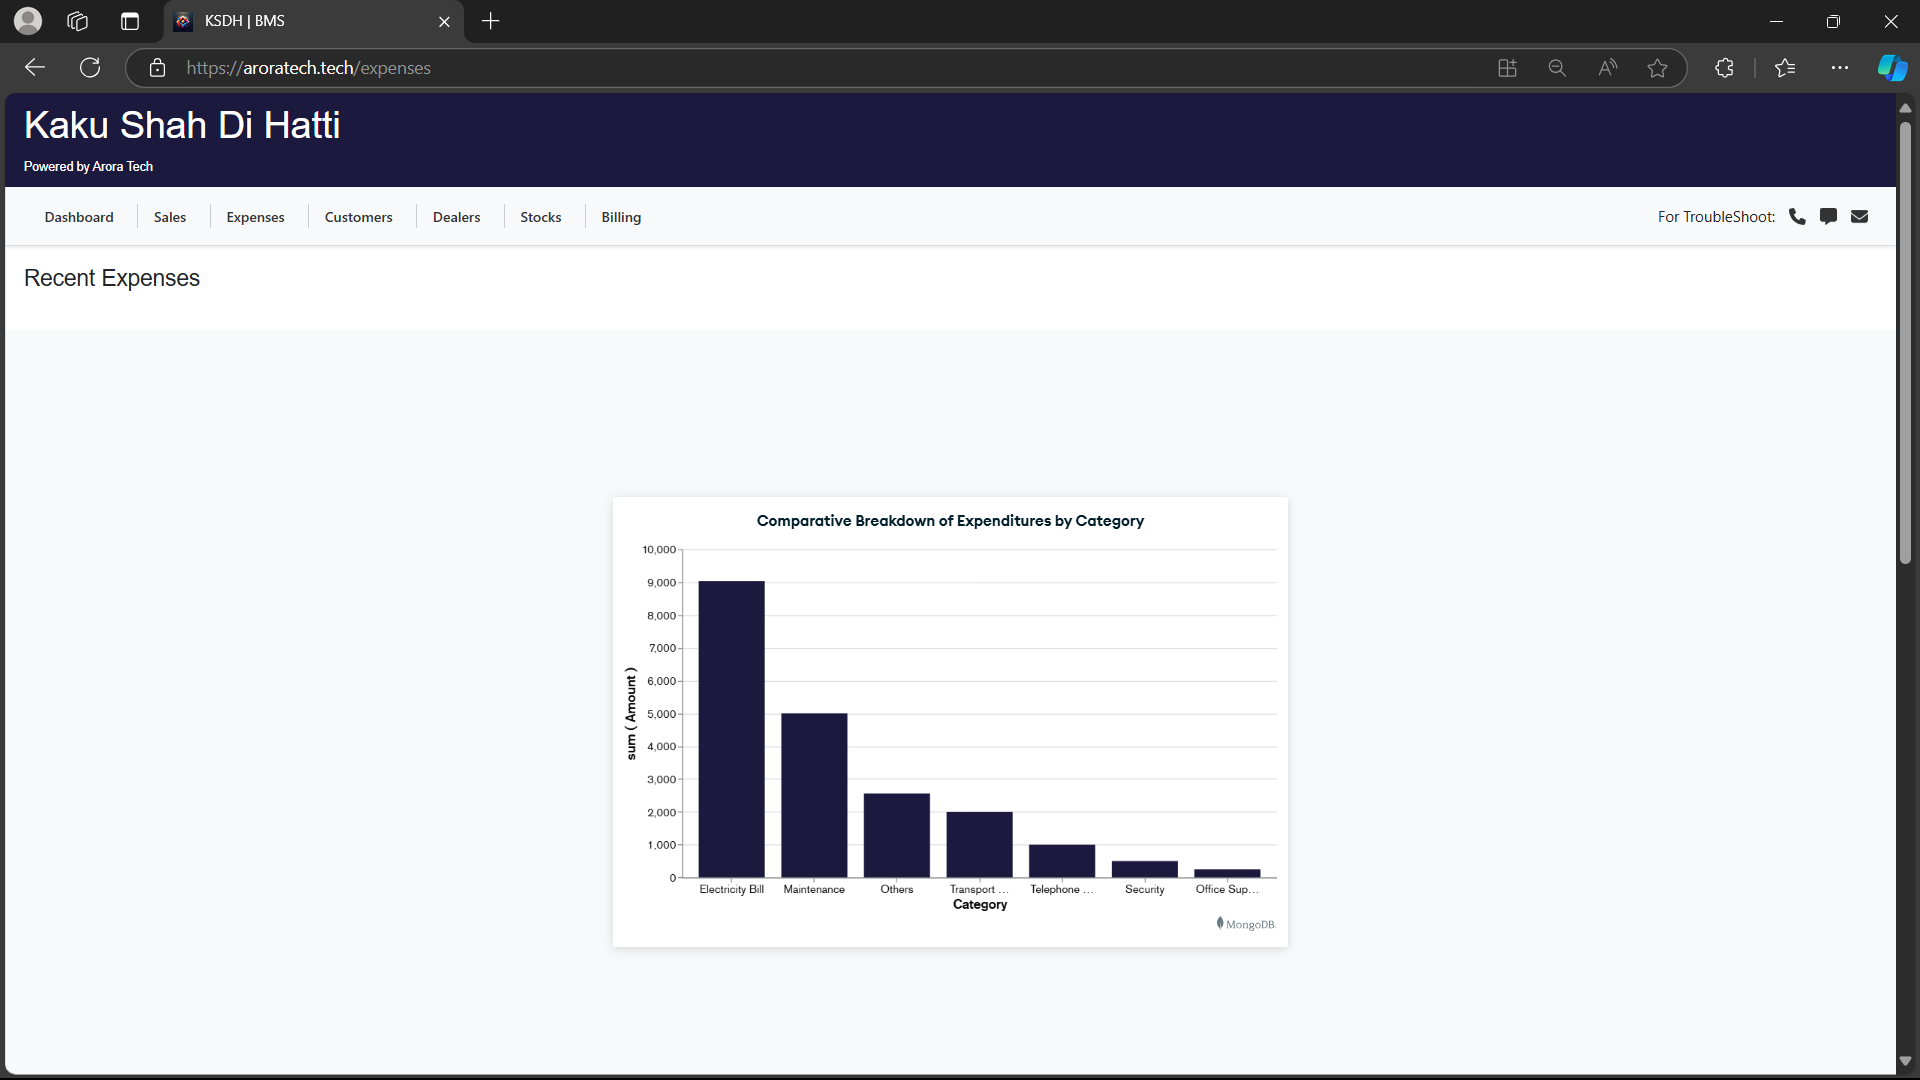
Task: Click the address bar URL field
Action: 700,68
